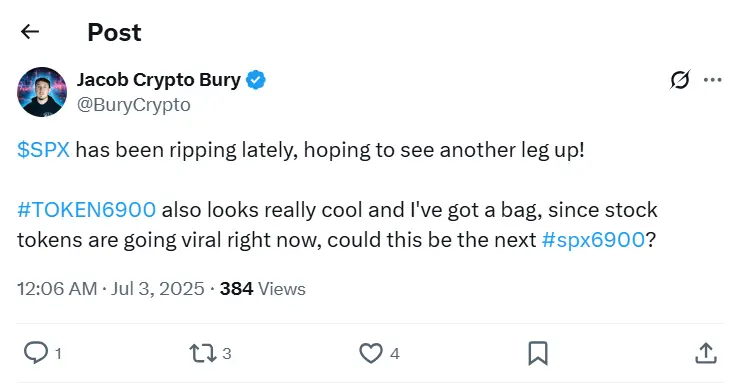Open the @BuryCrypto handle link
Image resolution: width=734 pixels, height=384 pixels.
coord(133,105)
